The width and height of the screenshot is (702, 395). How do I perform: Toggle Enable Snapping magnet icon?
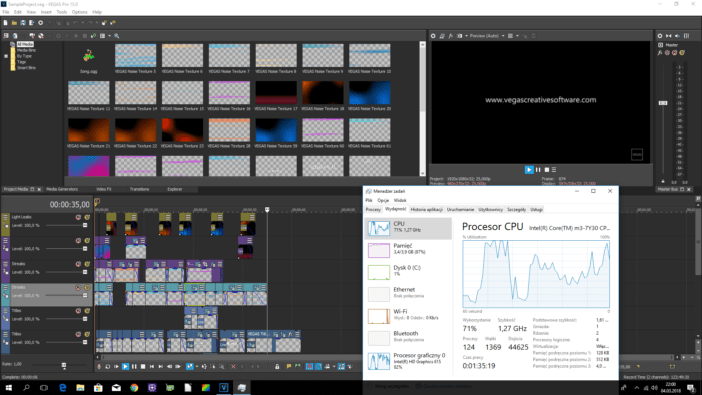[309, 366]
